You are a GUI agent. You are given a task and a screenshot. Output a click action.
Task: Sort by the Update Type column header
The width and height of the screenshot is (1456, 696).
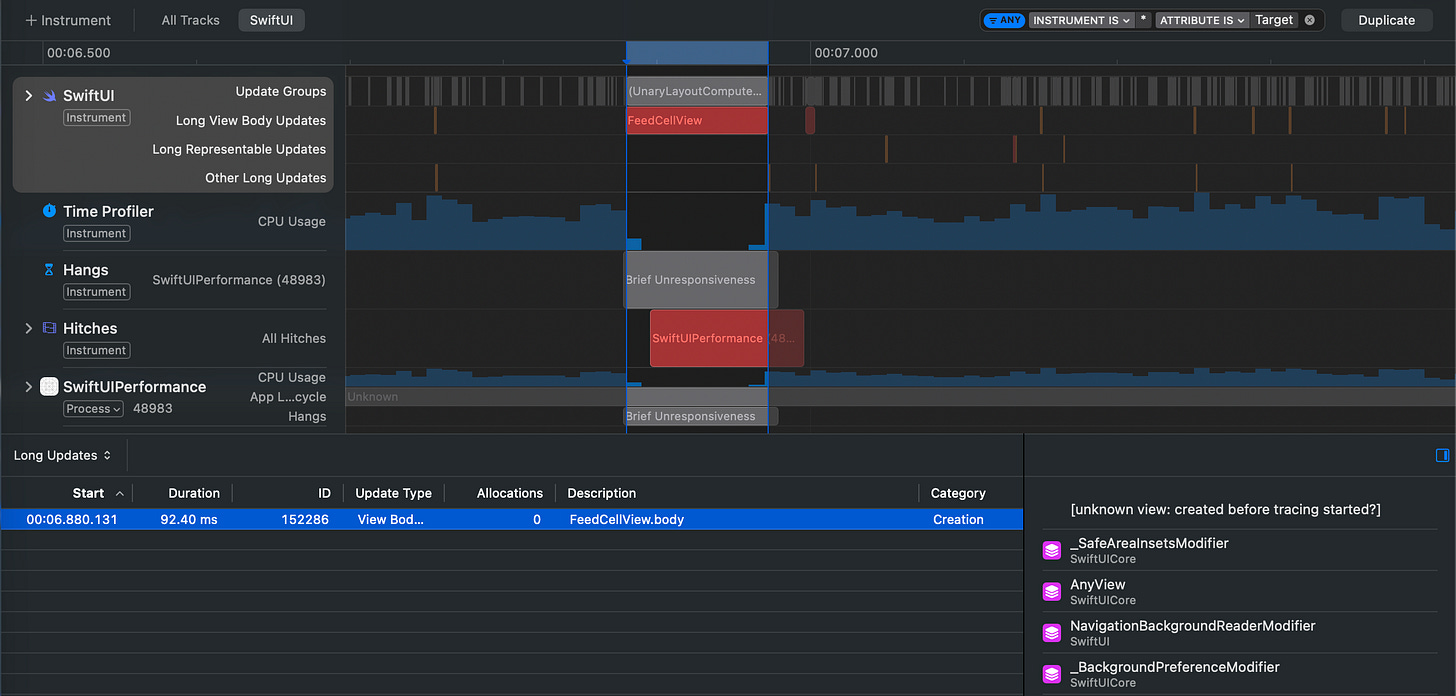(394, 493)
